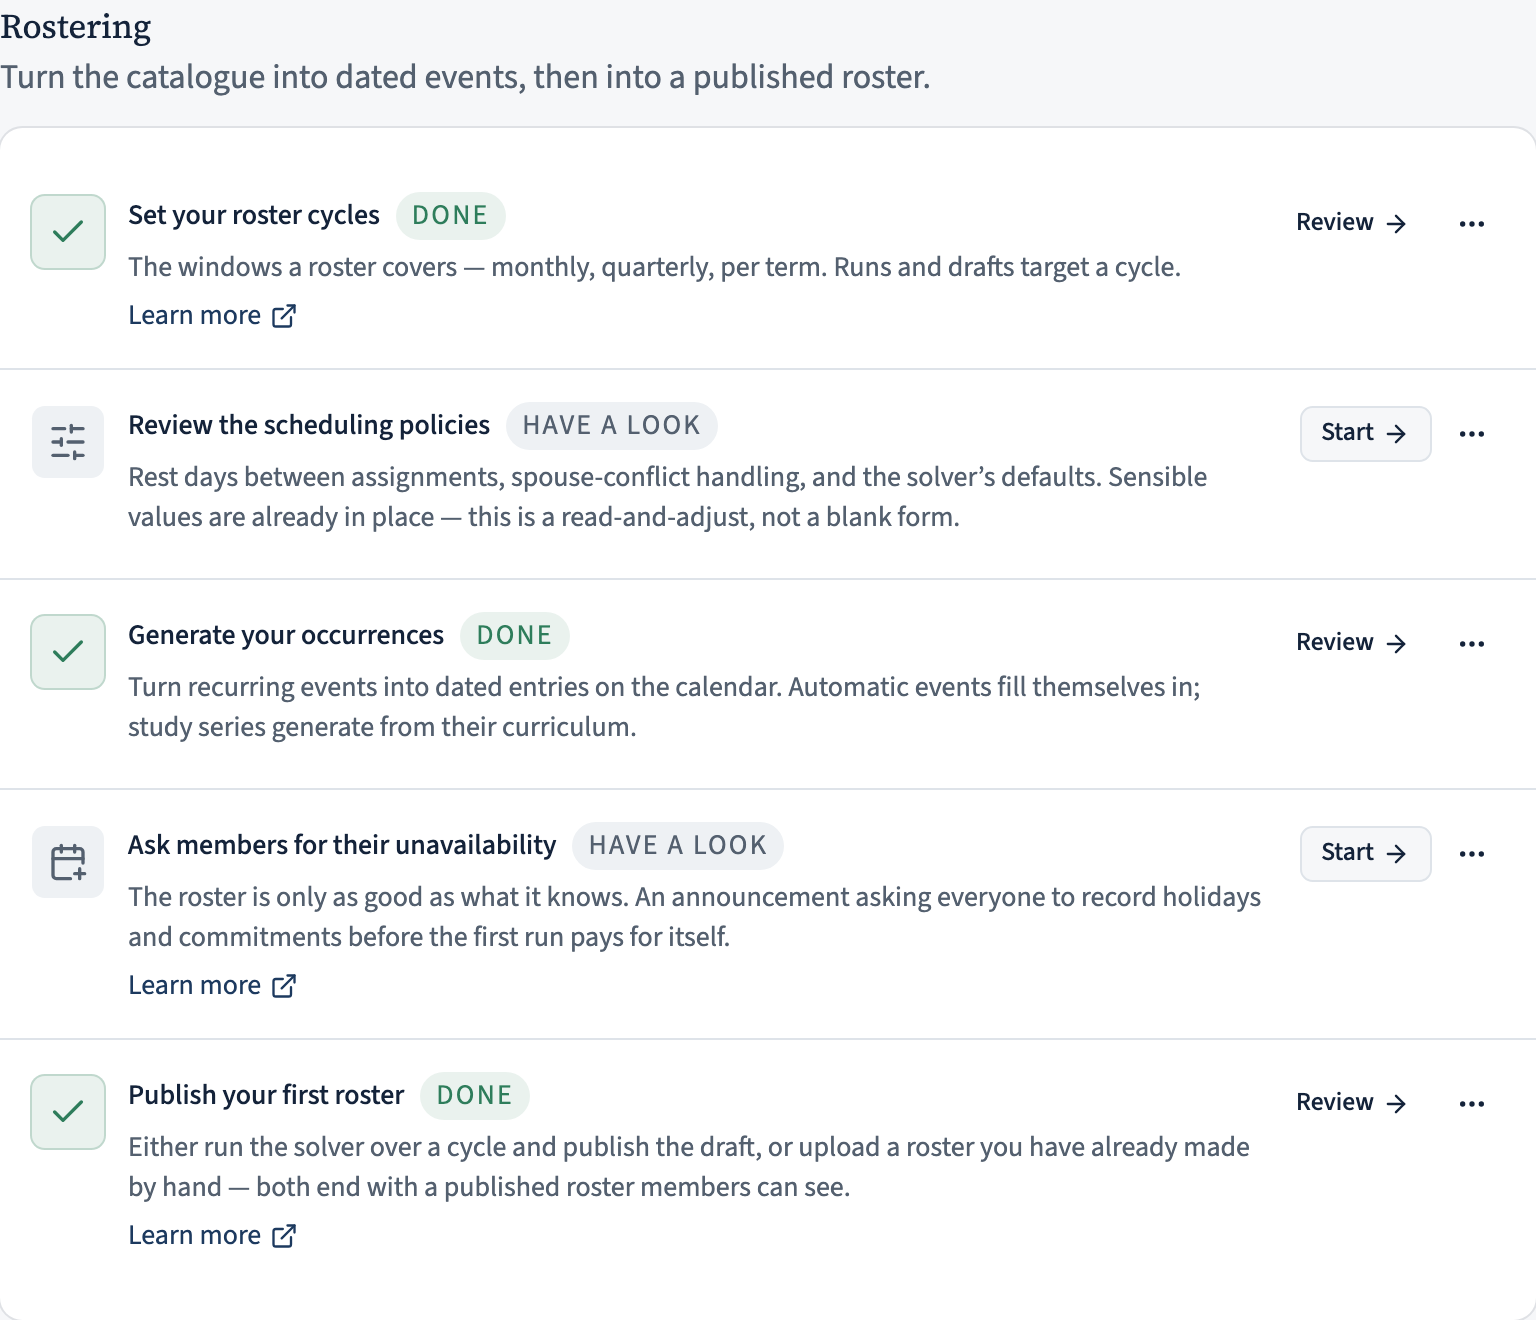This screenshot has height=1320, width=1536.
Task: Click the calendar-plus icon beside Ask members for unavailability
Action: point(68,862)
